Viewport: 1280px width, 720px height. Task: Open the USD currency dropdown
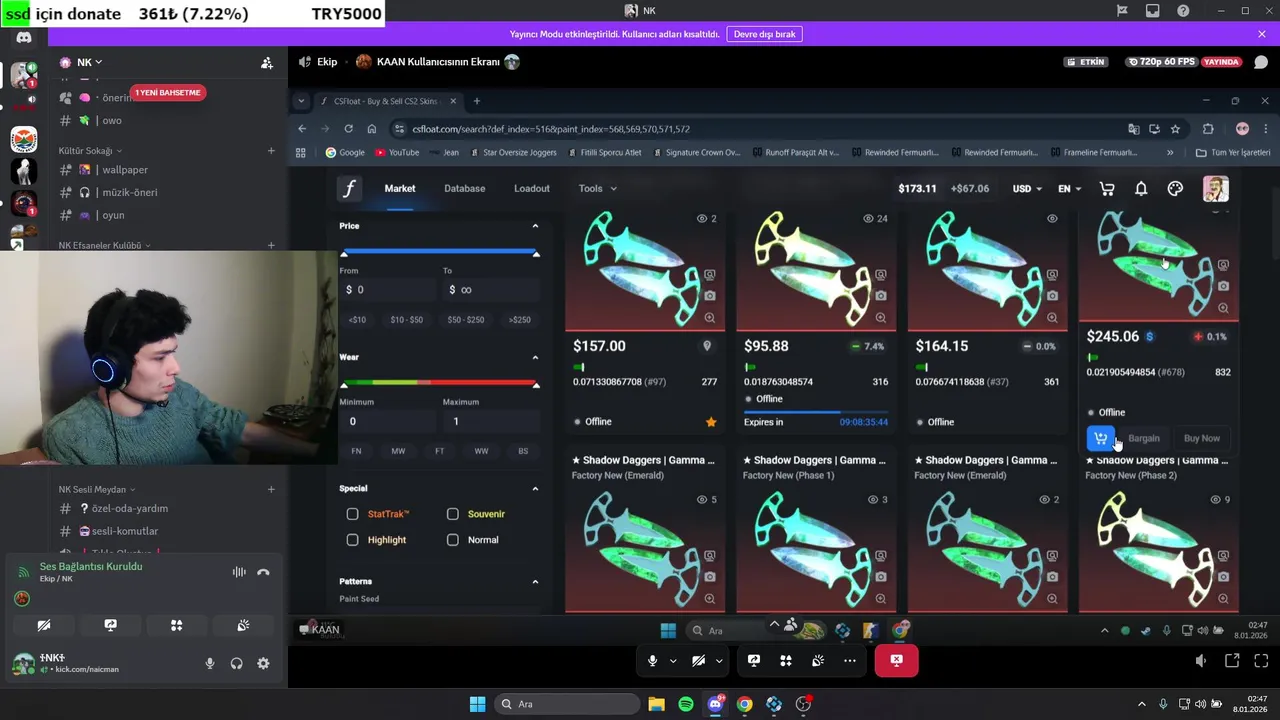pyautogui.click(x=1027, y=189)
